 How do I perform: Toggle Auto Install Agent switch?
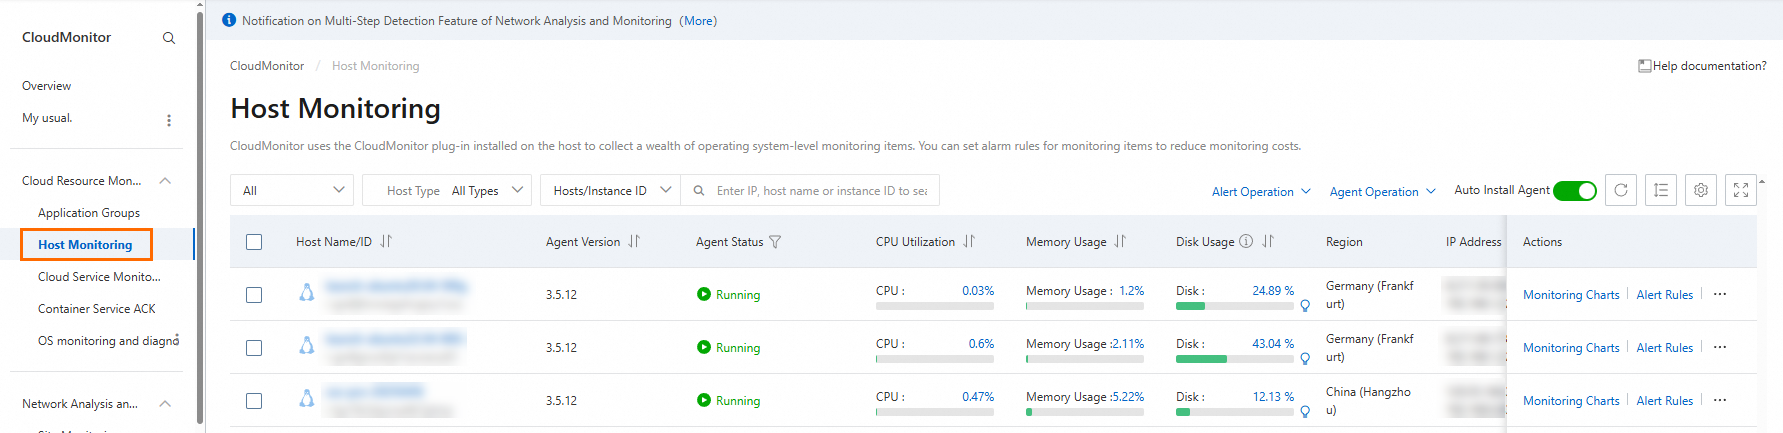click(x=1575, y=191)
